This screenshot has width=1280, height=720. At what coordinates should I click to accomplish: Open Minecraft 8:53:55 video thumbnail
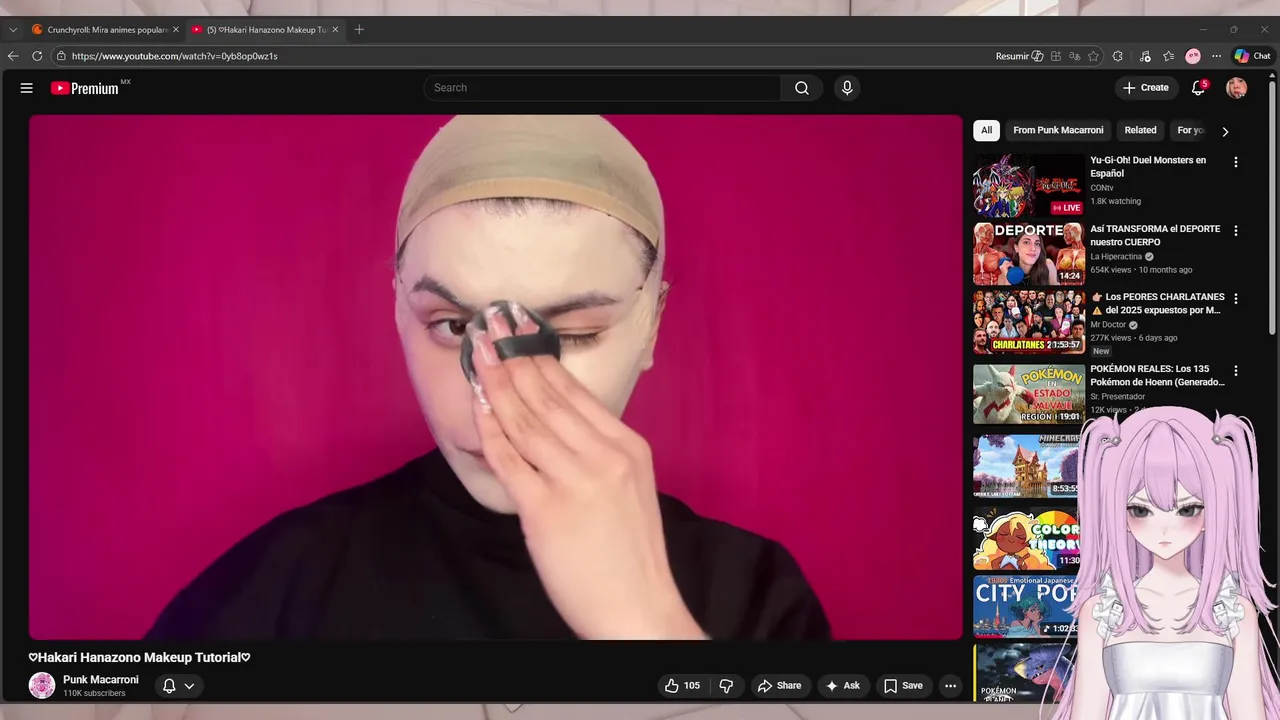coord(1027,466)
